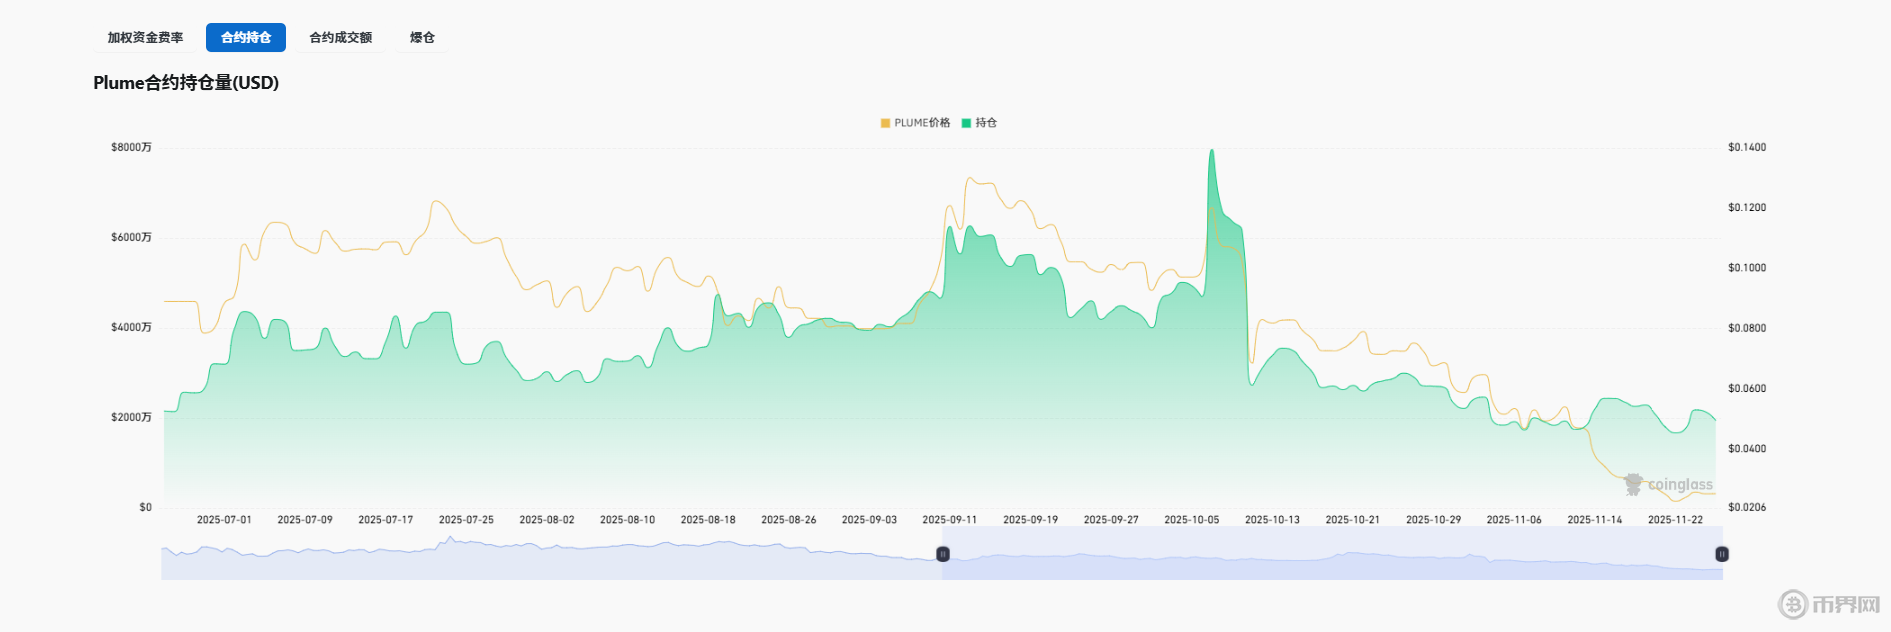This screenshot has width=1891, height=632.
Task: Click the $8000万 label on the left axis
Action: click(x=131, y=148)
